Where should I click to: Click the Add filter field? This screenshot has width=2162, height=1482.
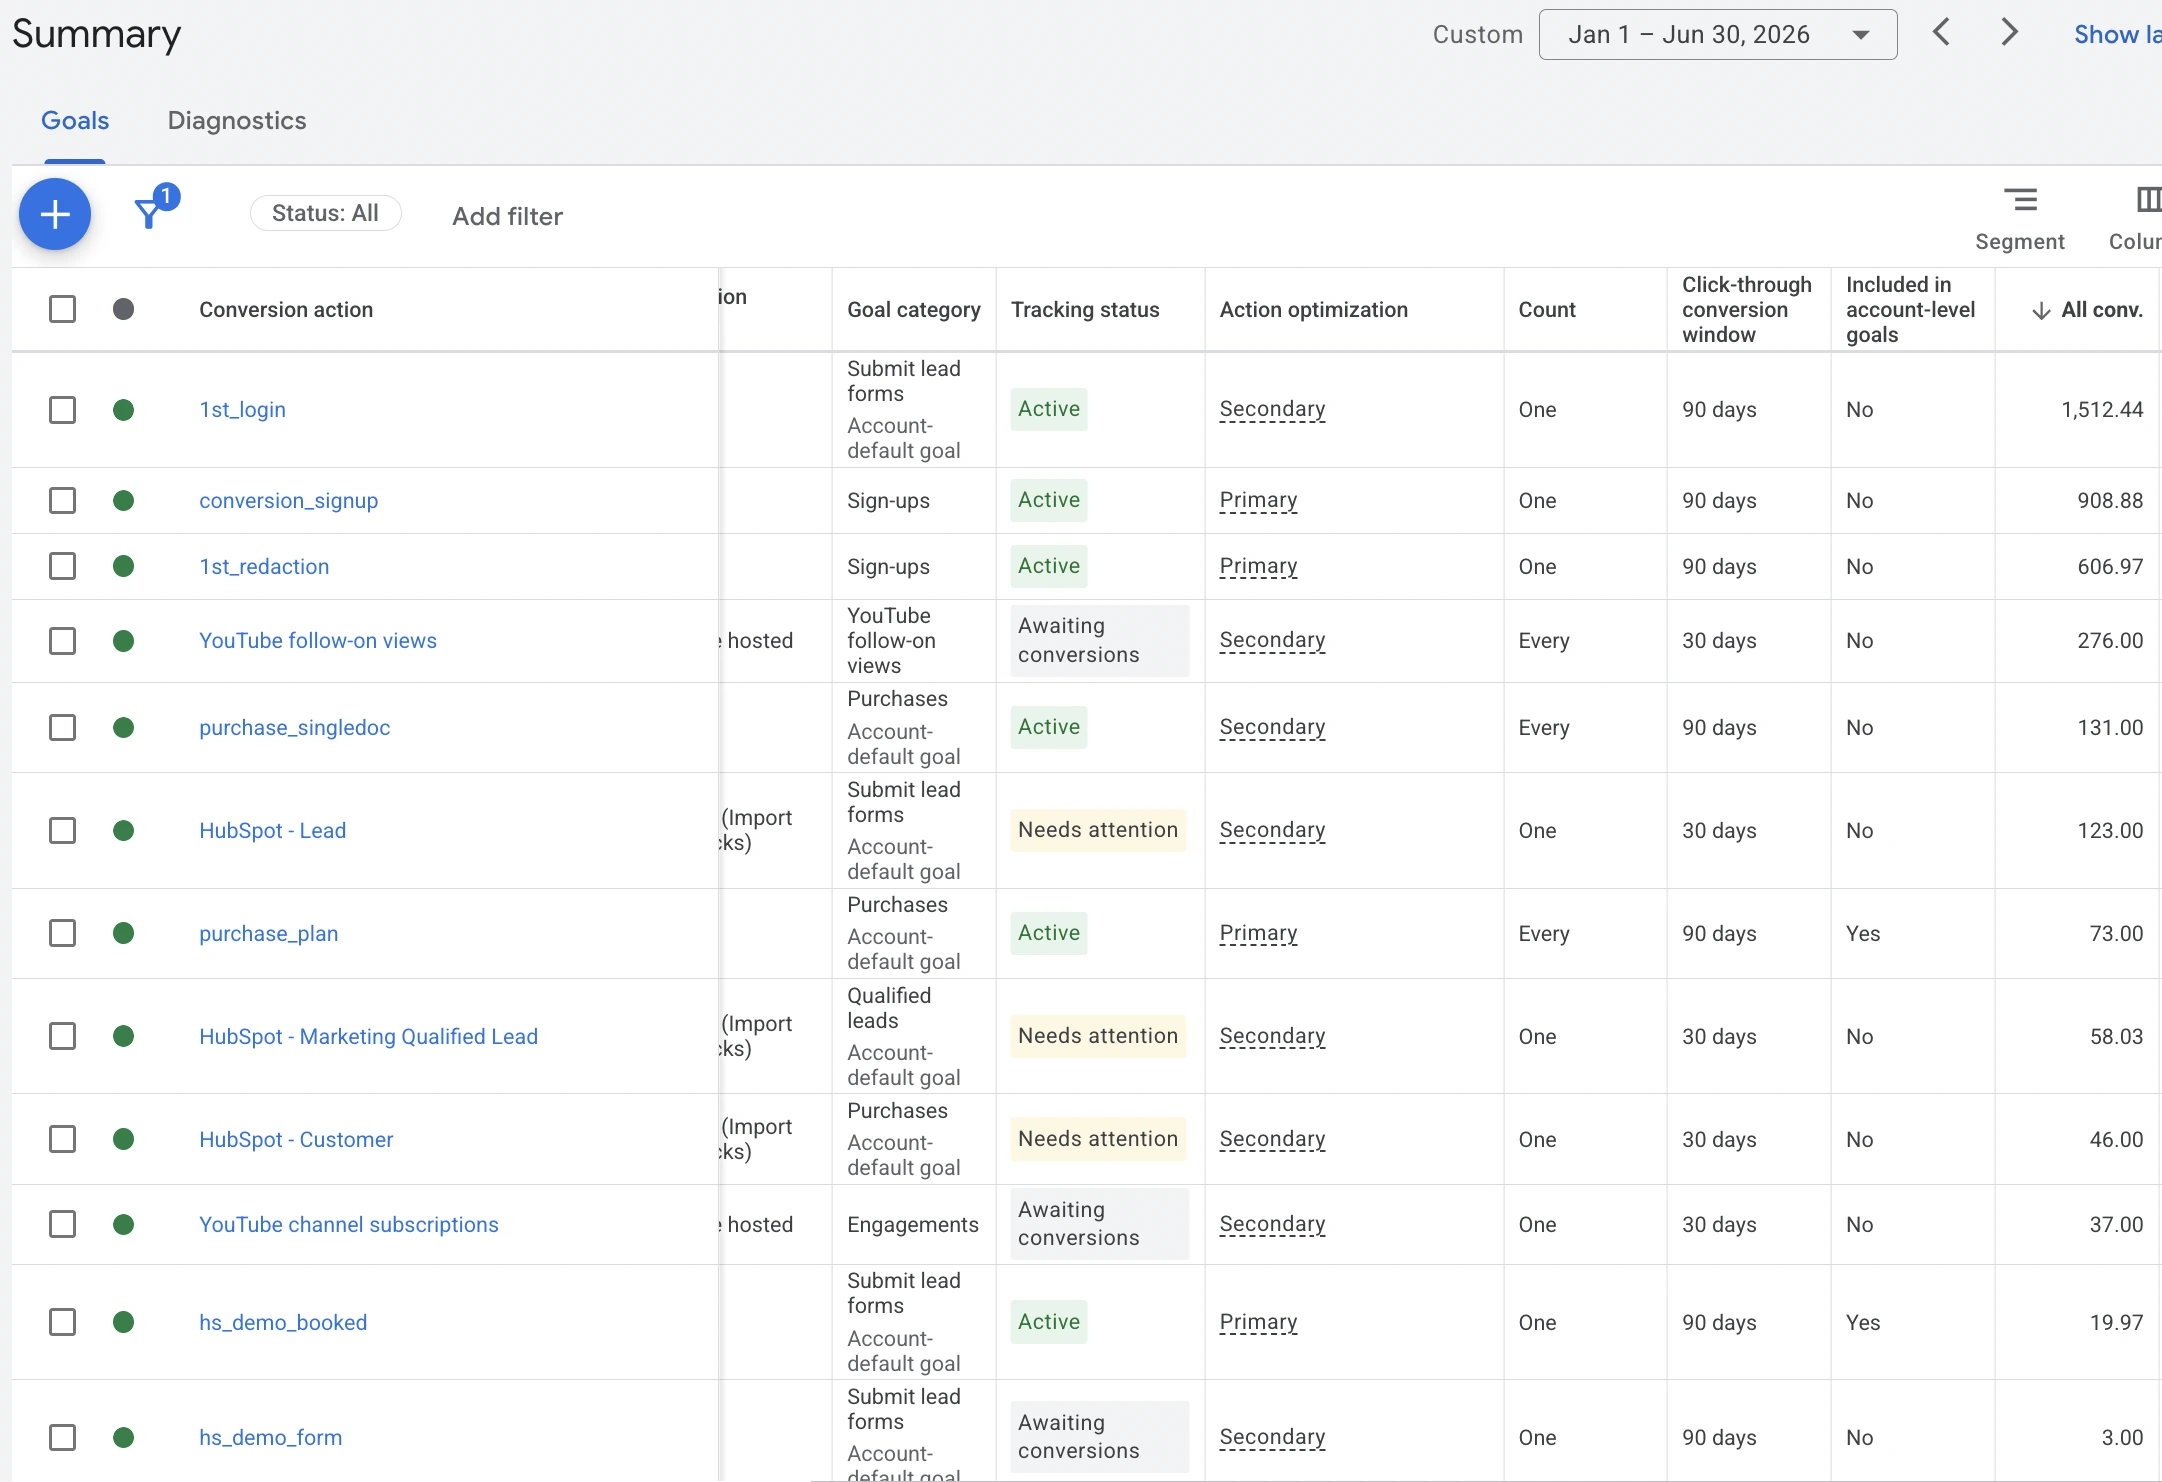pyautogui.click(x=507, y=216)
